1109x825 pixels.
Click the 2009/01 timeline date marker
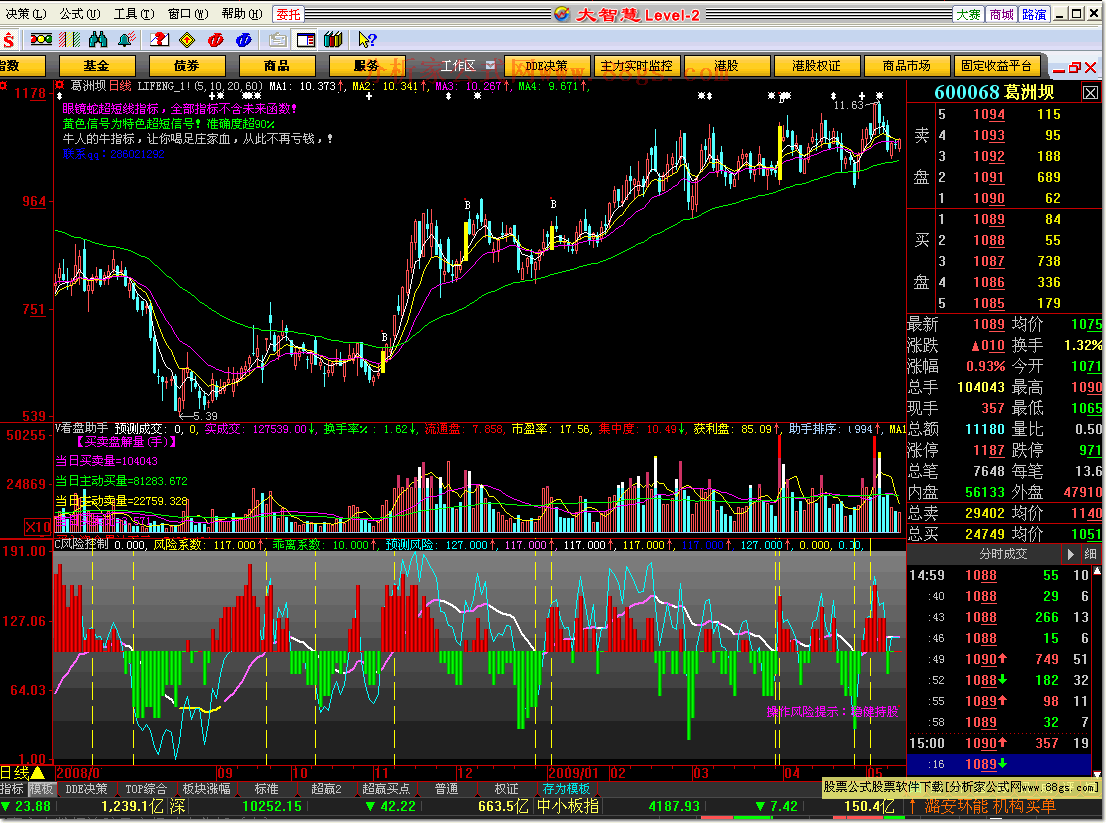click(573, 773)
